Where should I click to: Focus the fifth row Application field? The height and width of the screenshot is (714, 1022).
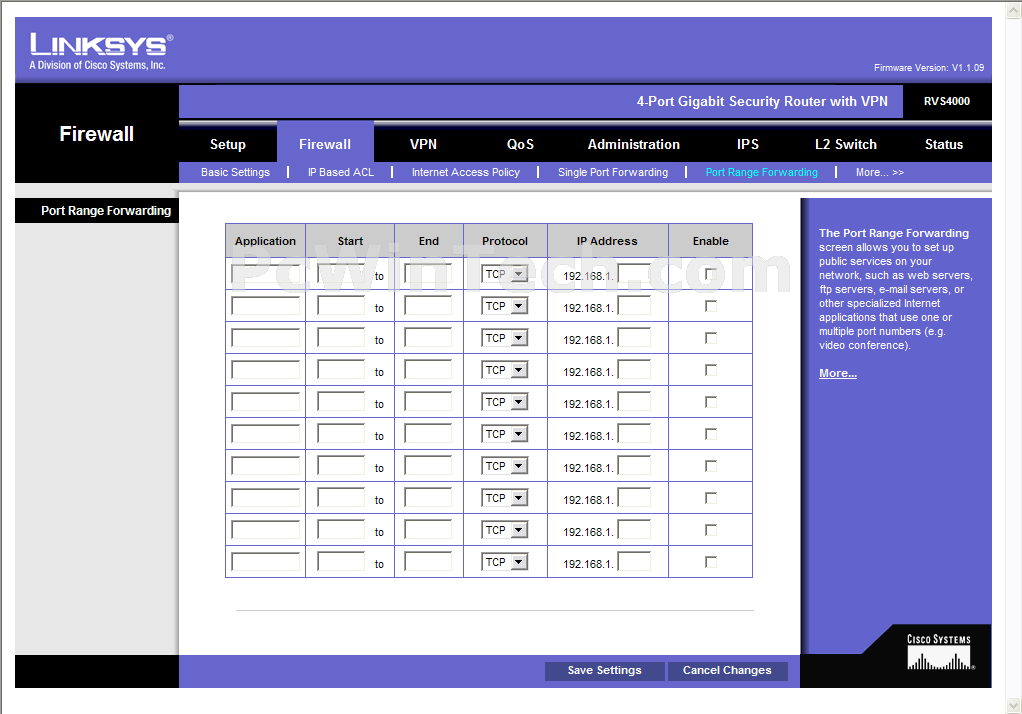[x=265, y=402]
